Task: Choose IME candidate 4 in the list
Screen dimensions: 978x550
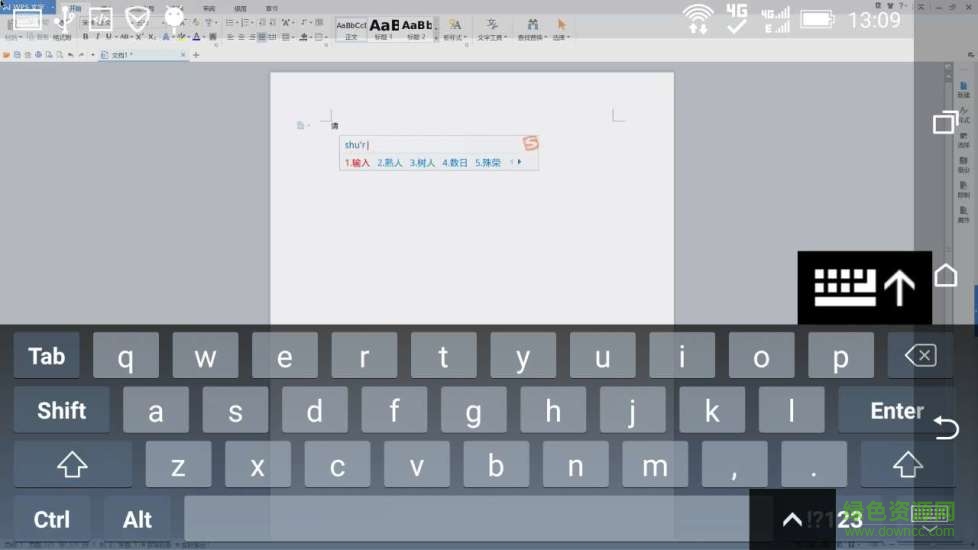Action: [x=455, y=163]
